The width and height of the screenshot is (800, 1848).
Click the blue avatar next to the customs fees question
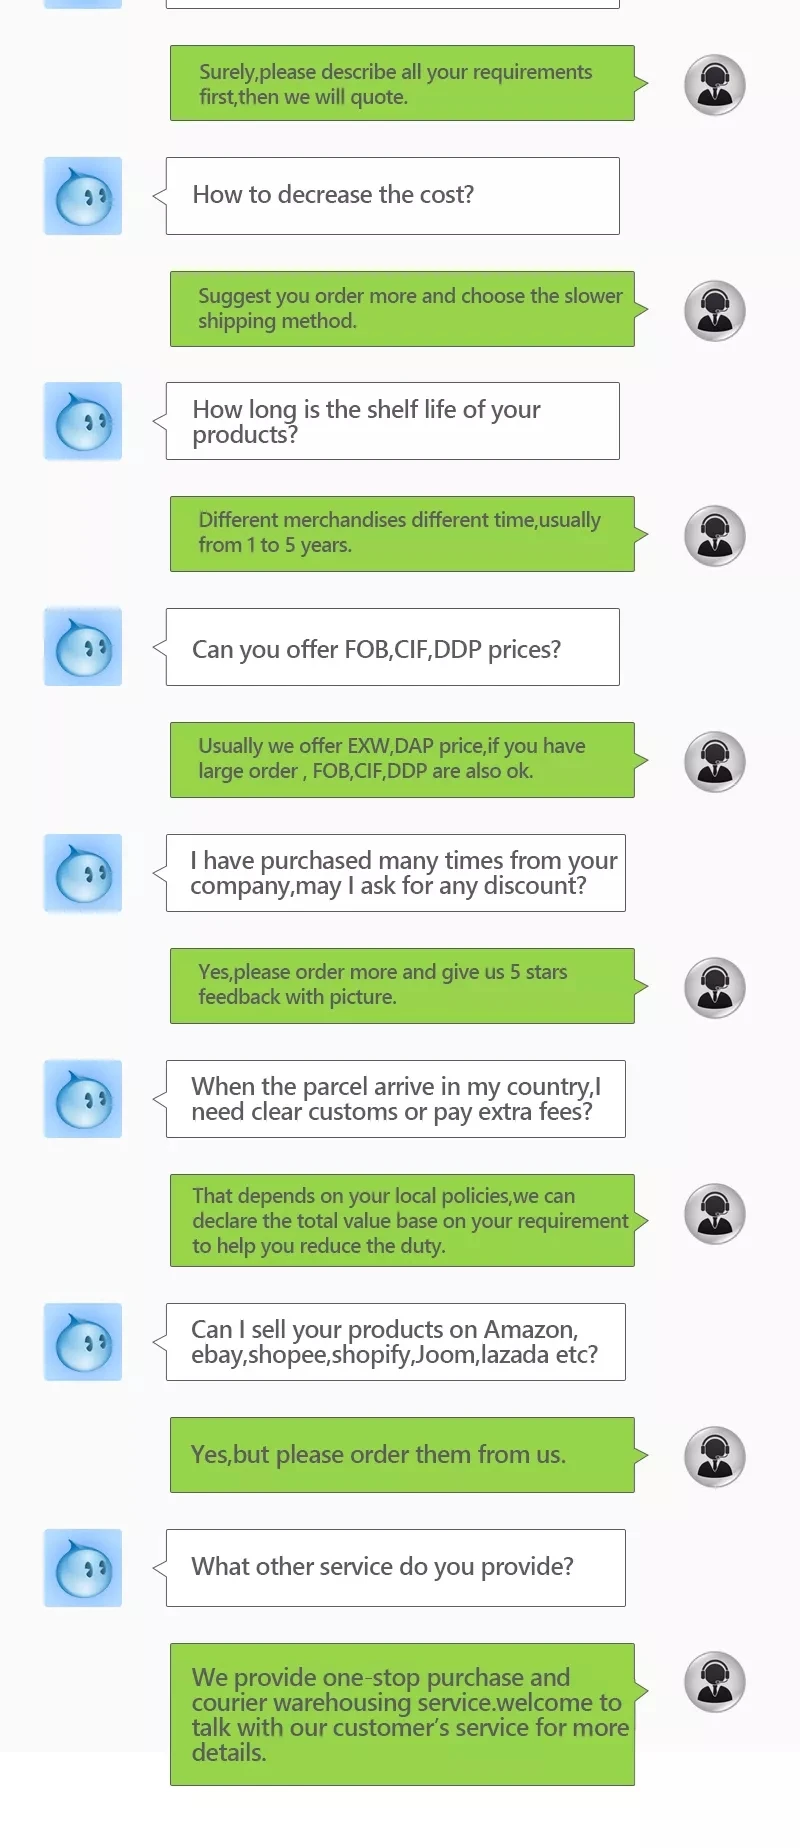pos(83,1099)
